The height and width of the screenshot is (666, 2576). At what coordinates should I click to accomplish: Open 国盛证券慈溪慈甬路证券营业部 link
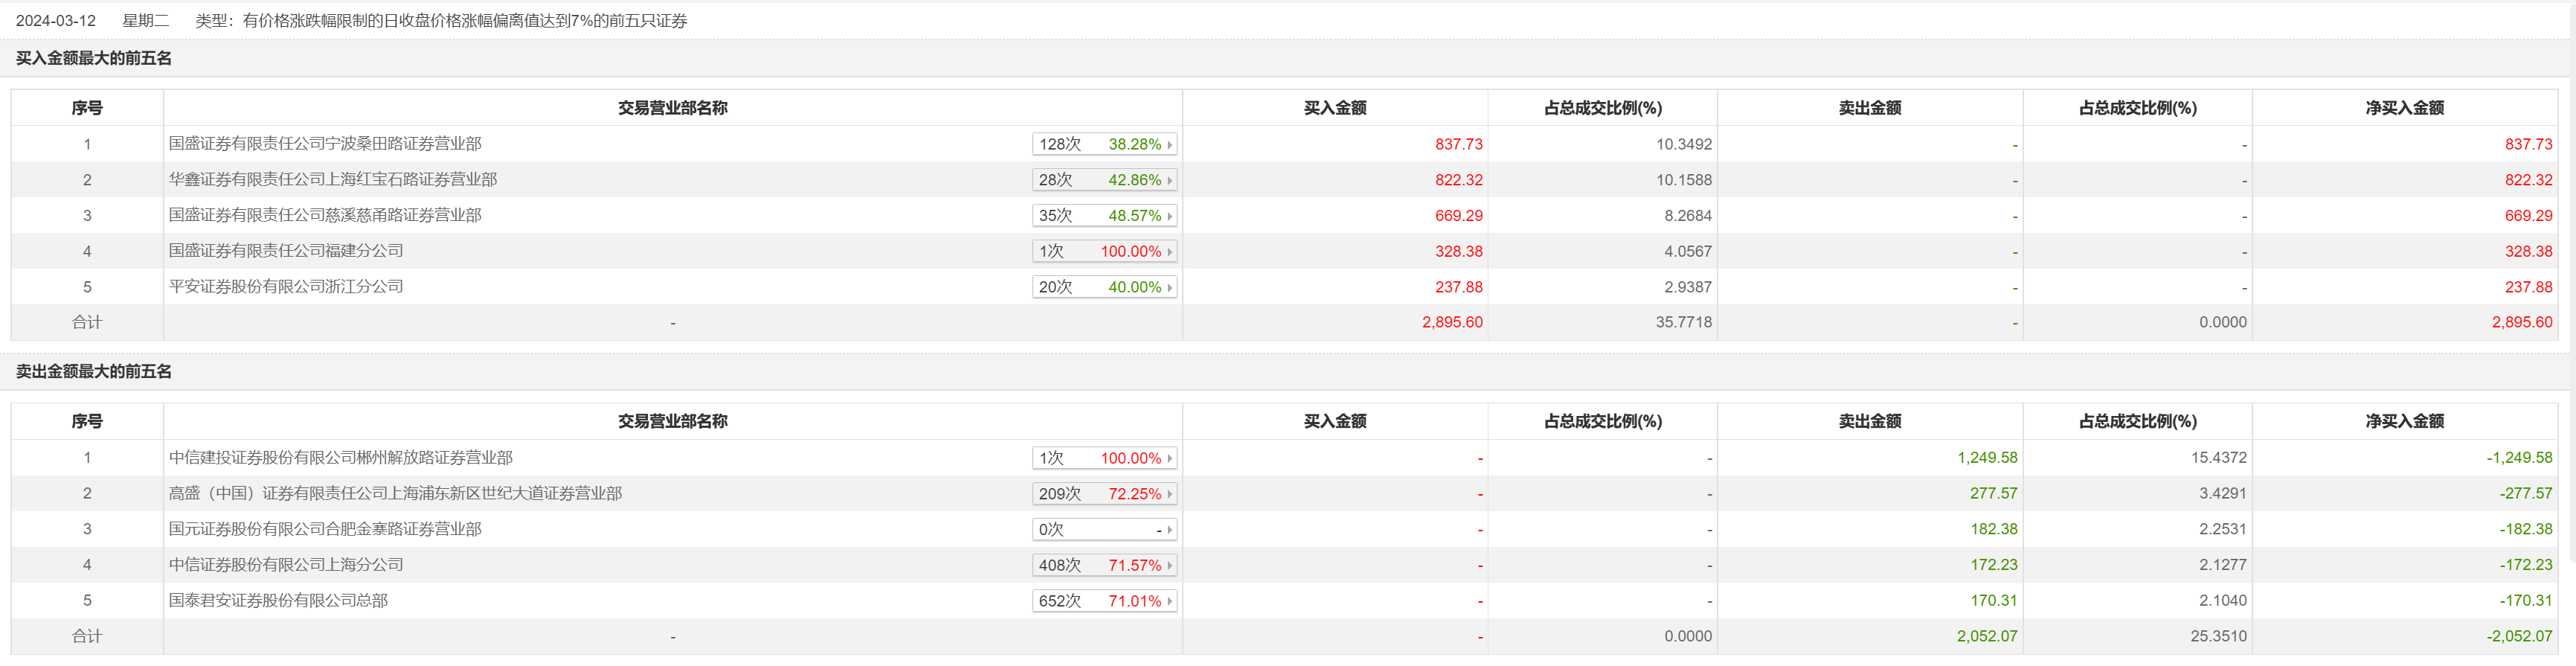325,215
